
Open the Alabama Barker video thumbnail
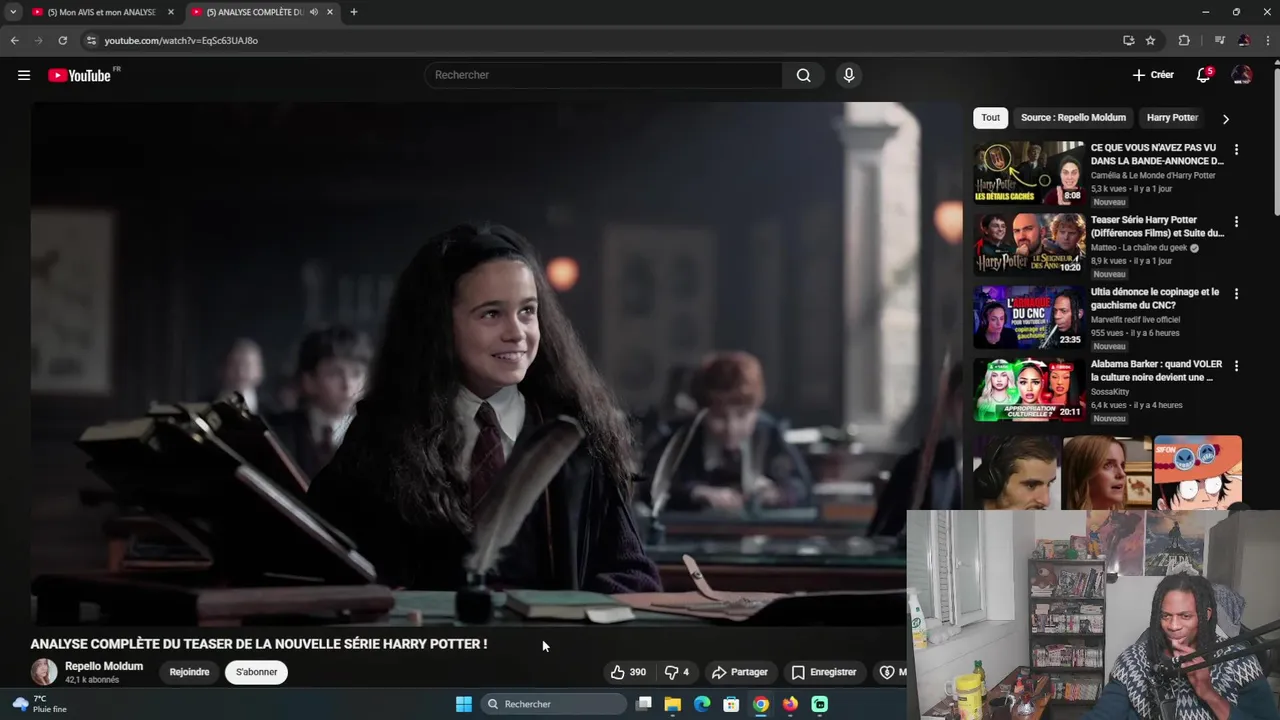coord(1029,389)
